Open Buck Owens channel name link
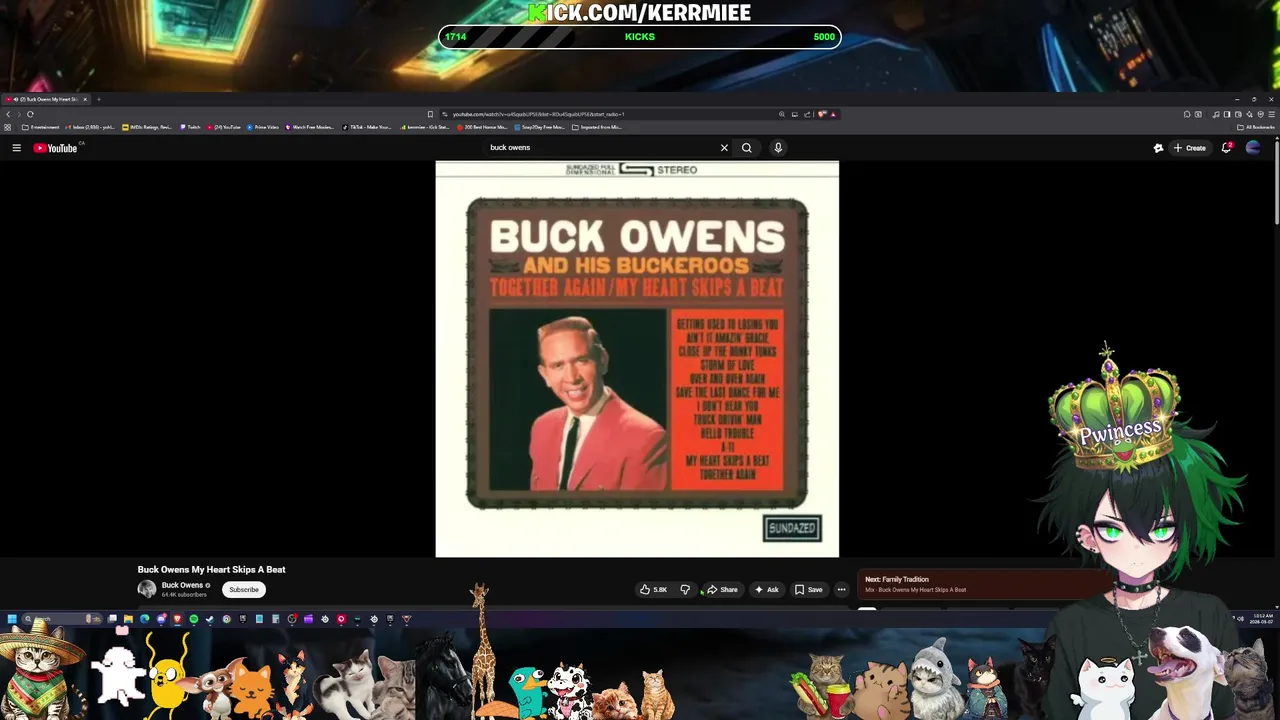 point(182,585)
